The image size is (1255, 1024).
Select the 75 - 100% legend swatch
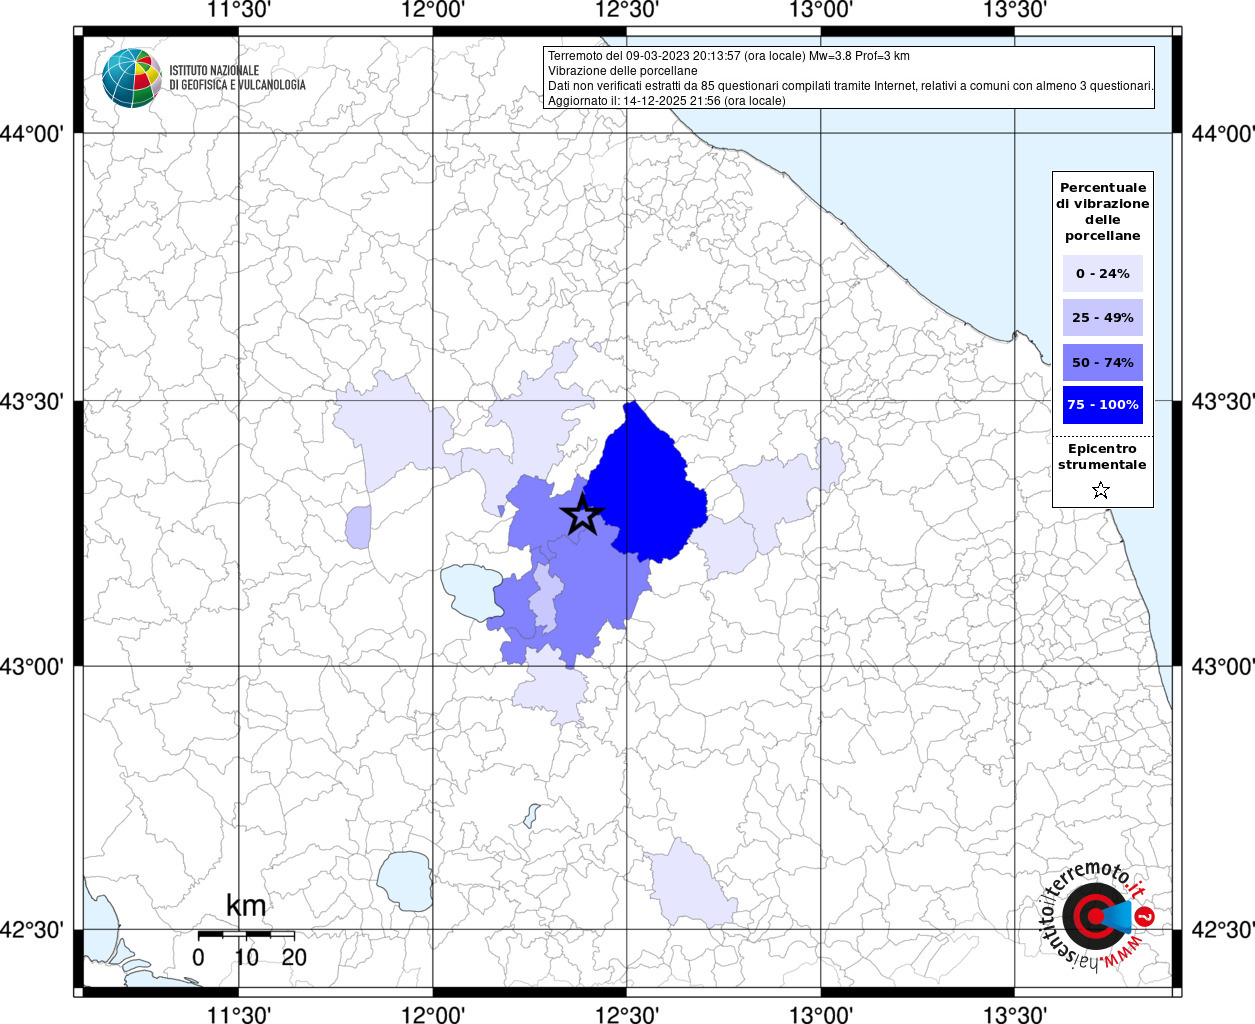coord(1103,405)
